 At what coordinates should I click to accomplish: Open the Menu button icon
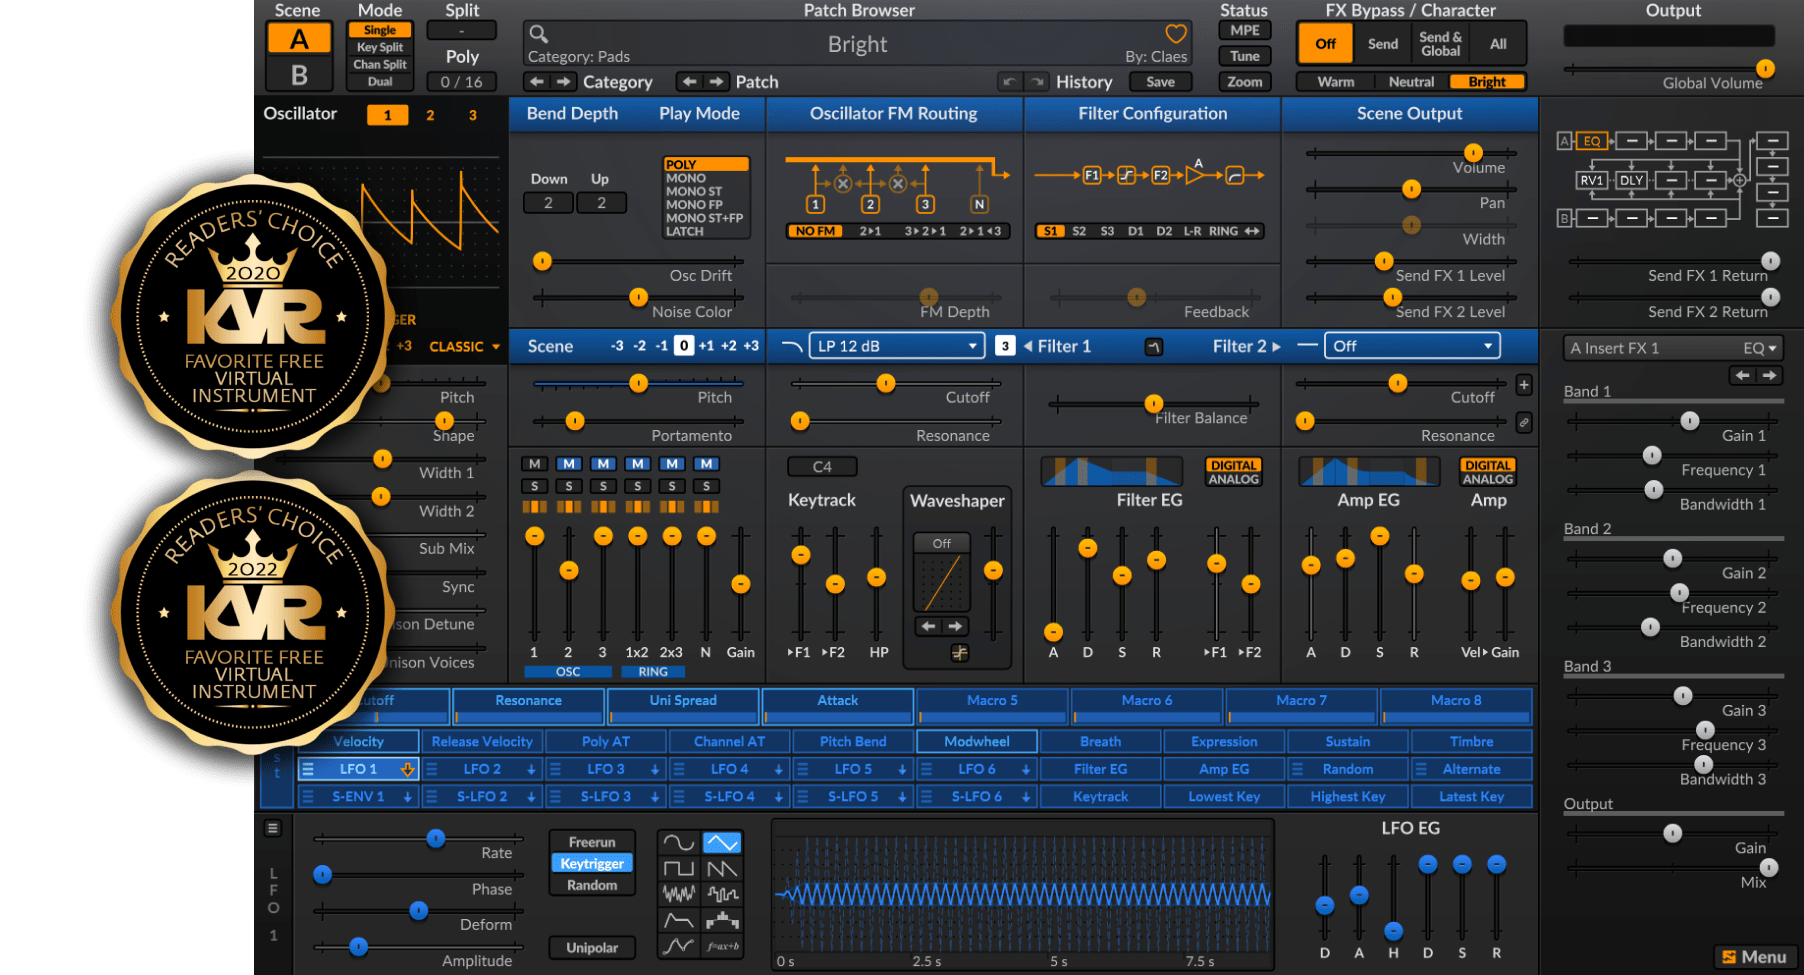1756,957
